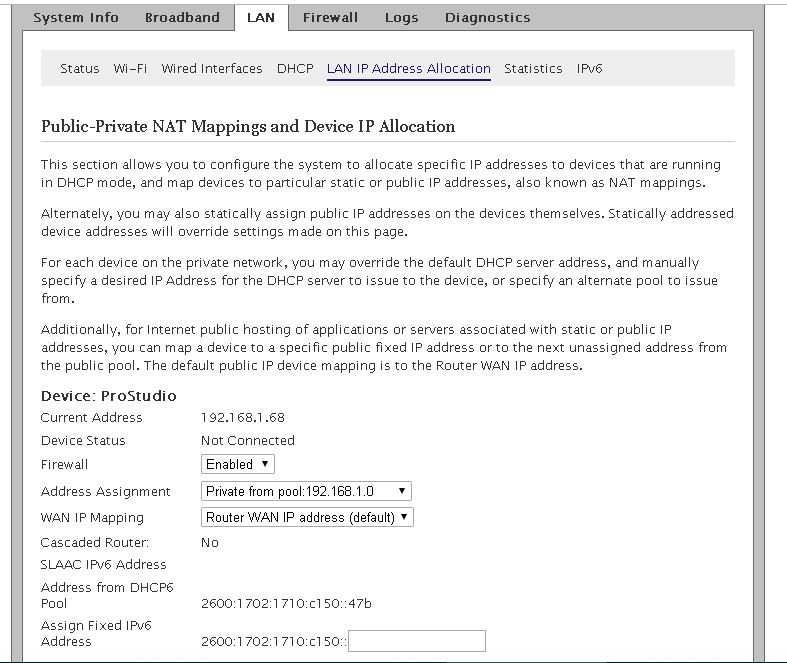Viewport: 787px width, 663px height.
Task: Open the System Info tab
Action: pos(76,17)
